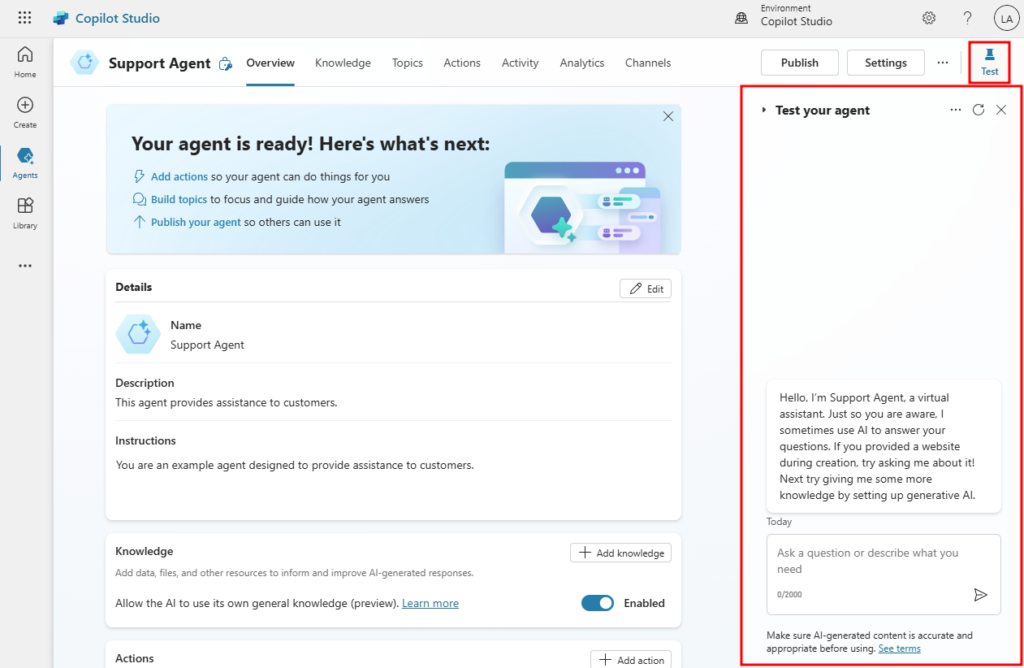Open the settings gear in the header
Image resolution: width=1024 pixels, height=668 pixels.
pyautogui.click(x=928, y=18)
